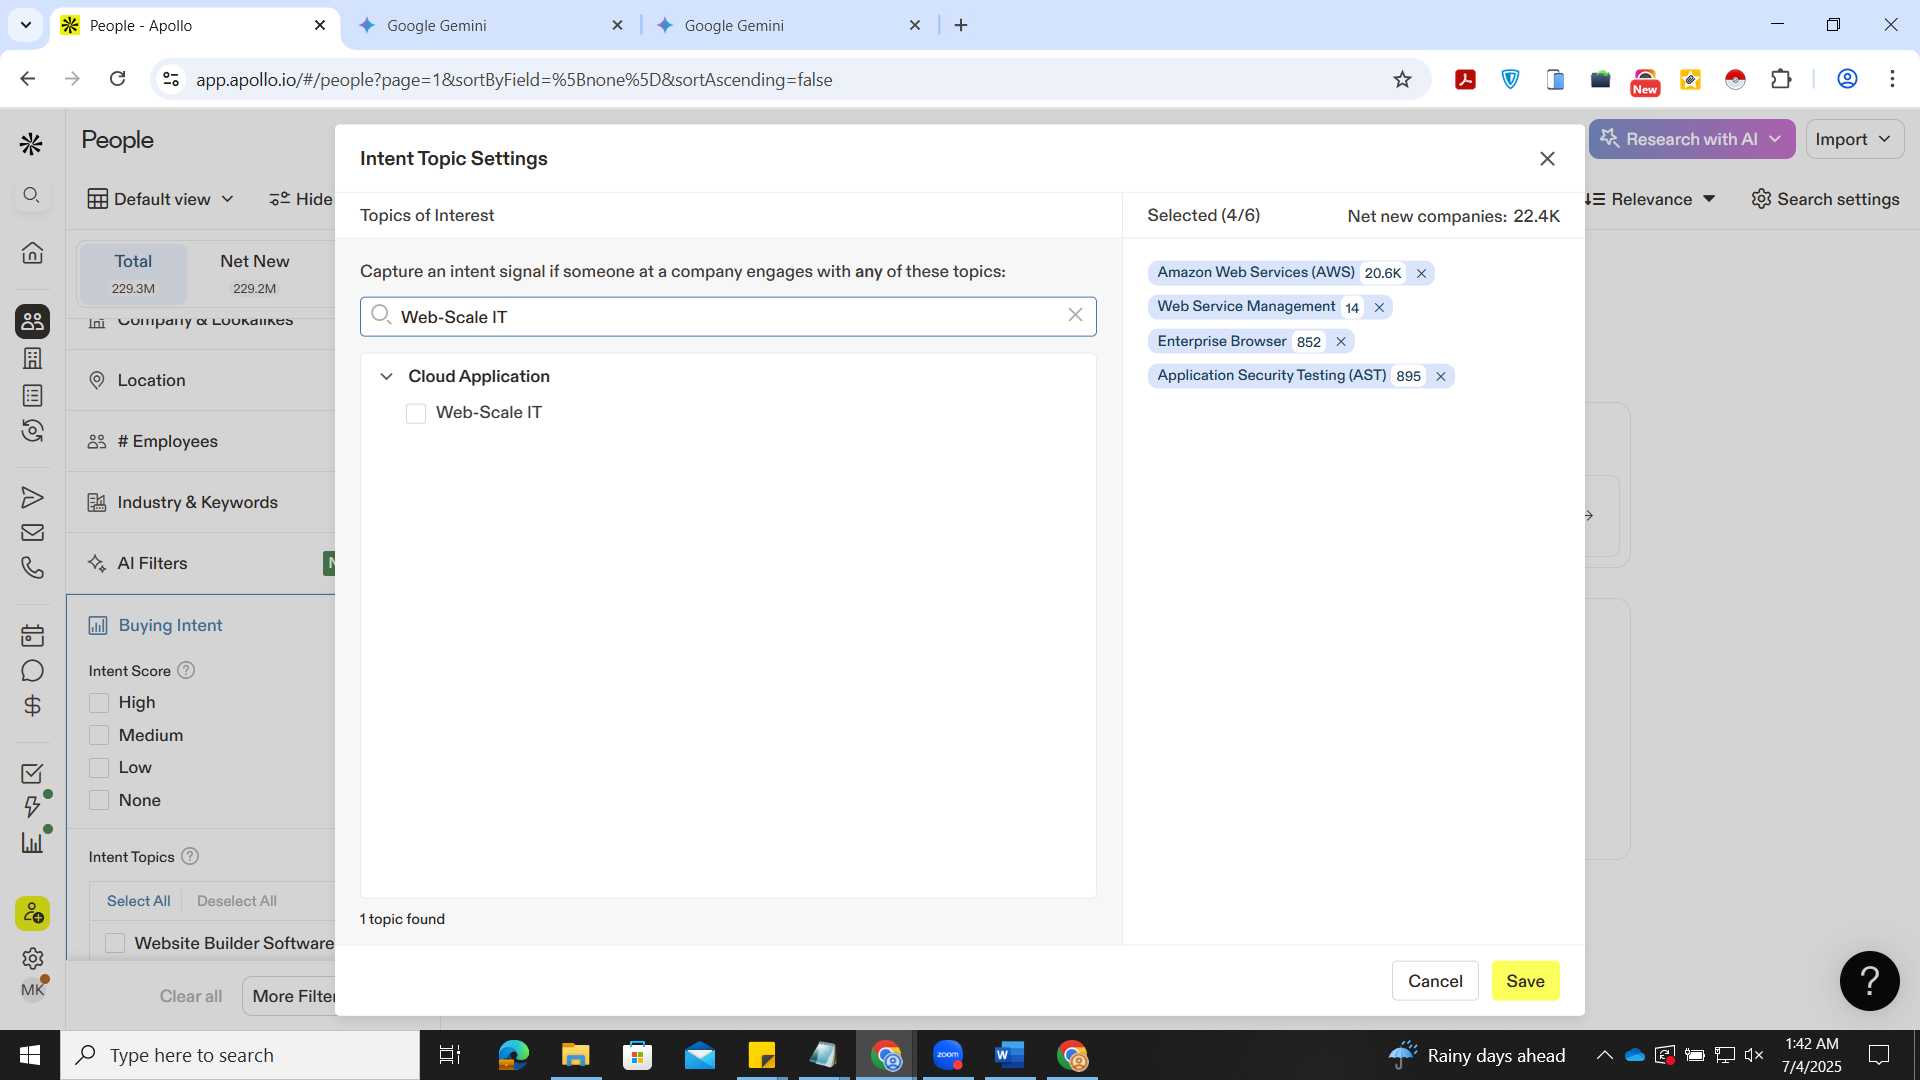Open browser Extensions puzzle icon

pos(1781,79)
